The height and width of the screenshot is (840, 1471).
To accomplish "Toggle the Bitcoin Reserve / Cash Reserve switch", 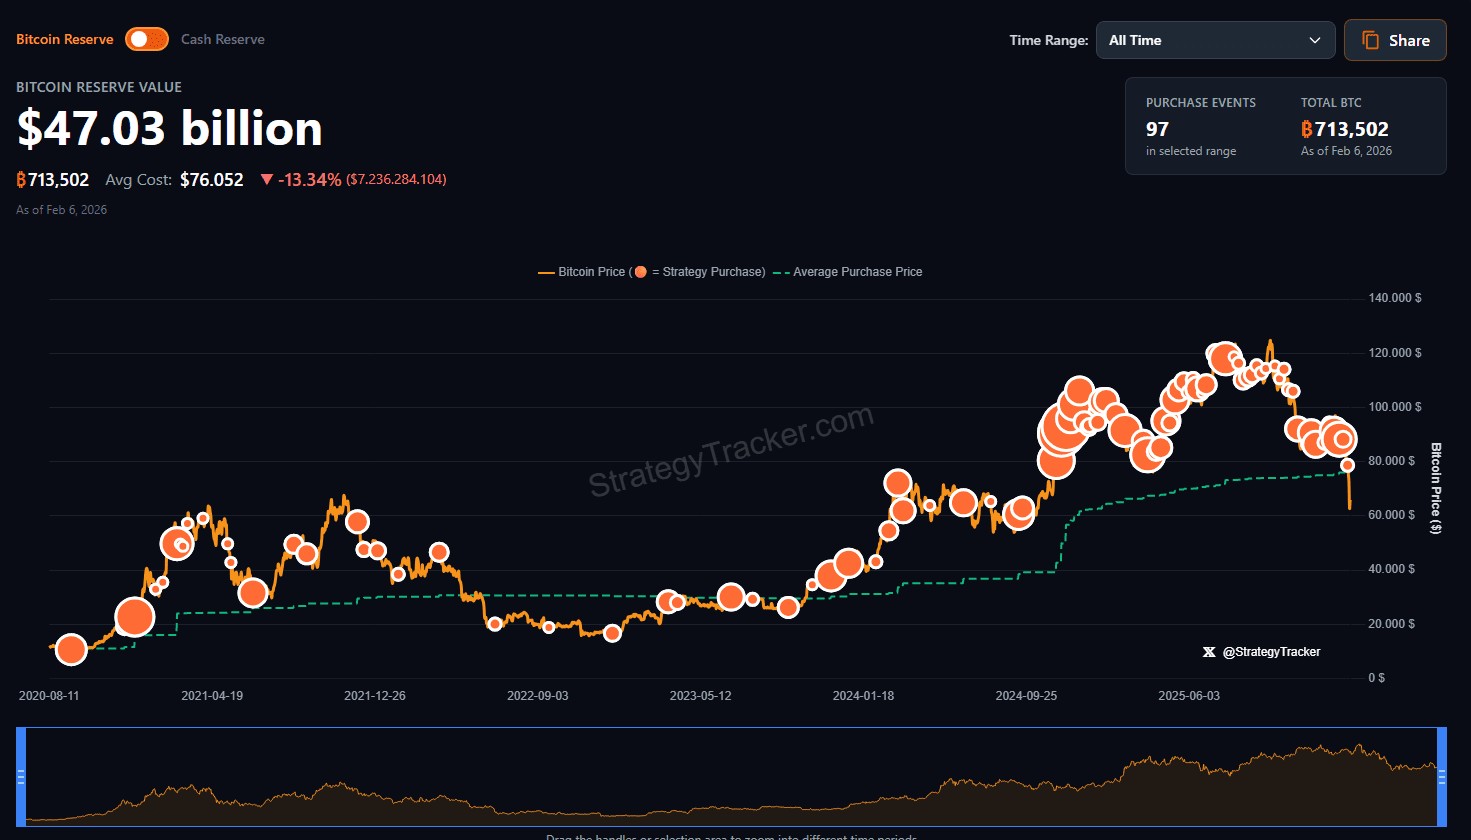I will [147, 39].
